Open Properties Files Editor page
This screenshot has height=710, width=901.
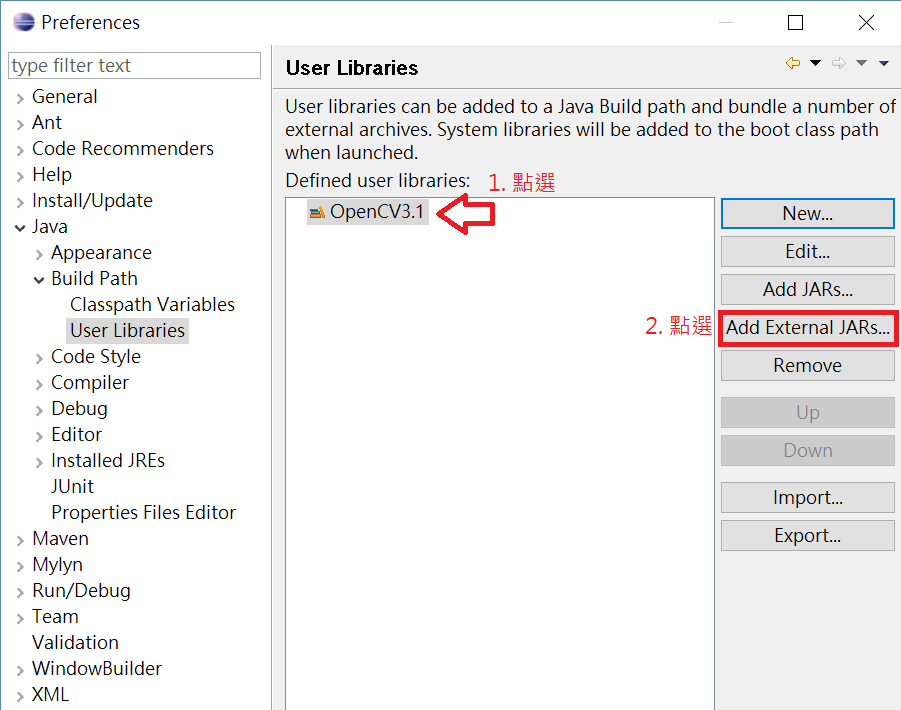pos(143,512)
